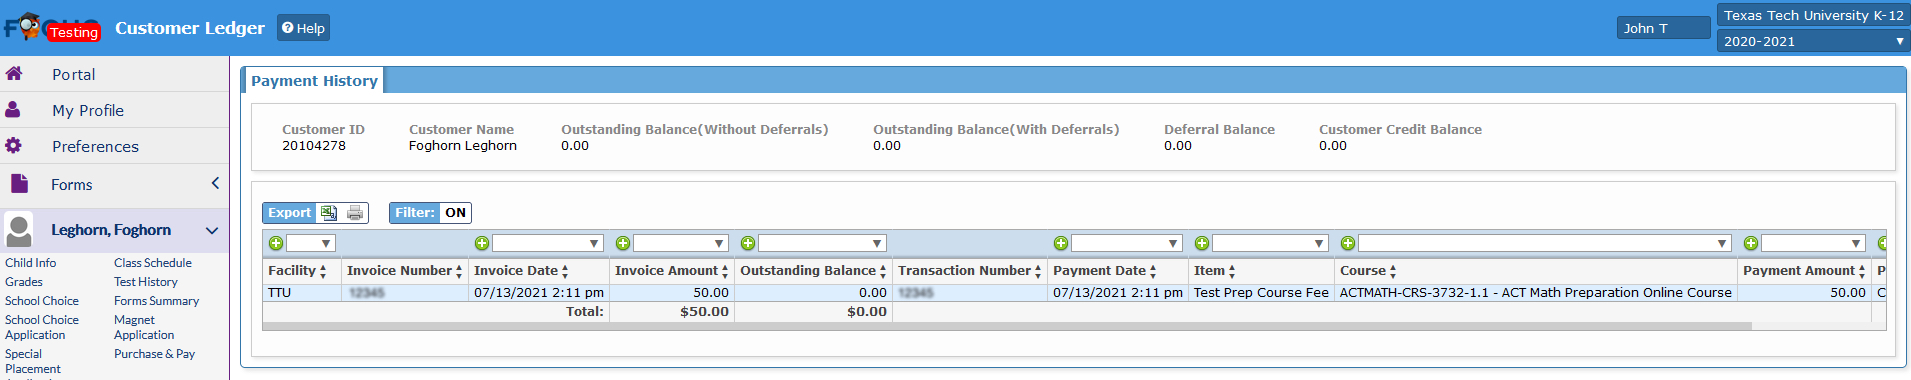This screenshot has height=380, width=1911.
Task: Open the Portal menu item
Action: click(73, 74)
